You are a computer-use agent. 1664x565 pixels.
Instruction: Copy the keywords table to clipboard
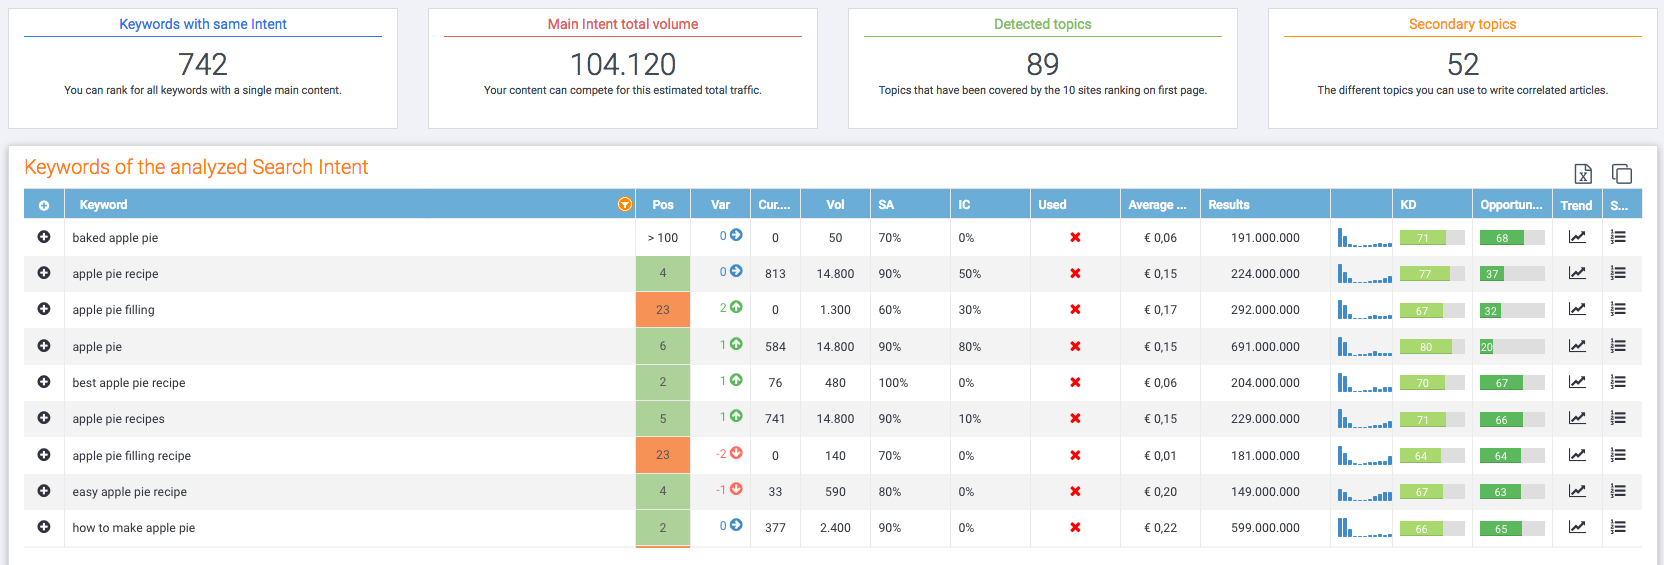(1622, 174)
